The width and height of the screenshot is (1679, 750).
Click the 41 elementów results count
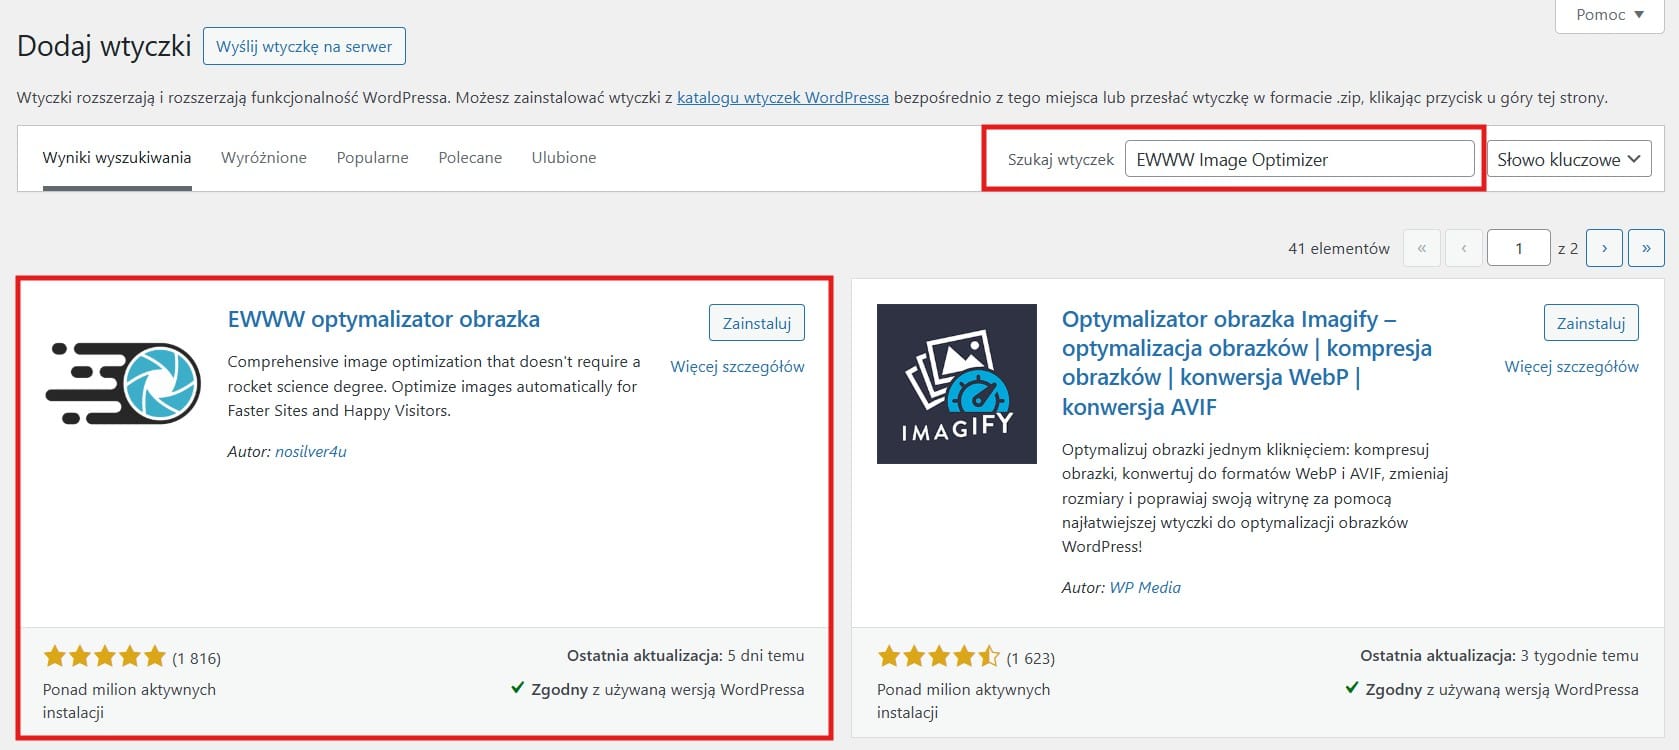tap(1339, 248)
